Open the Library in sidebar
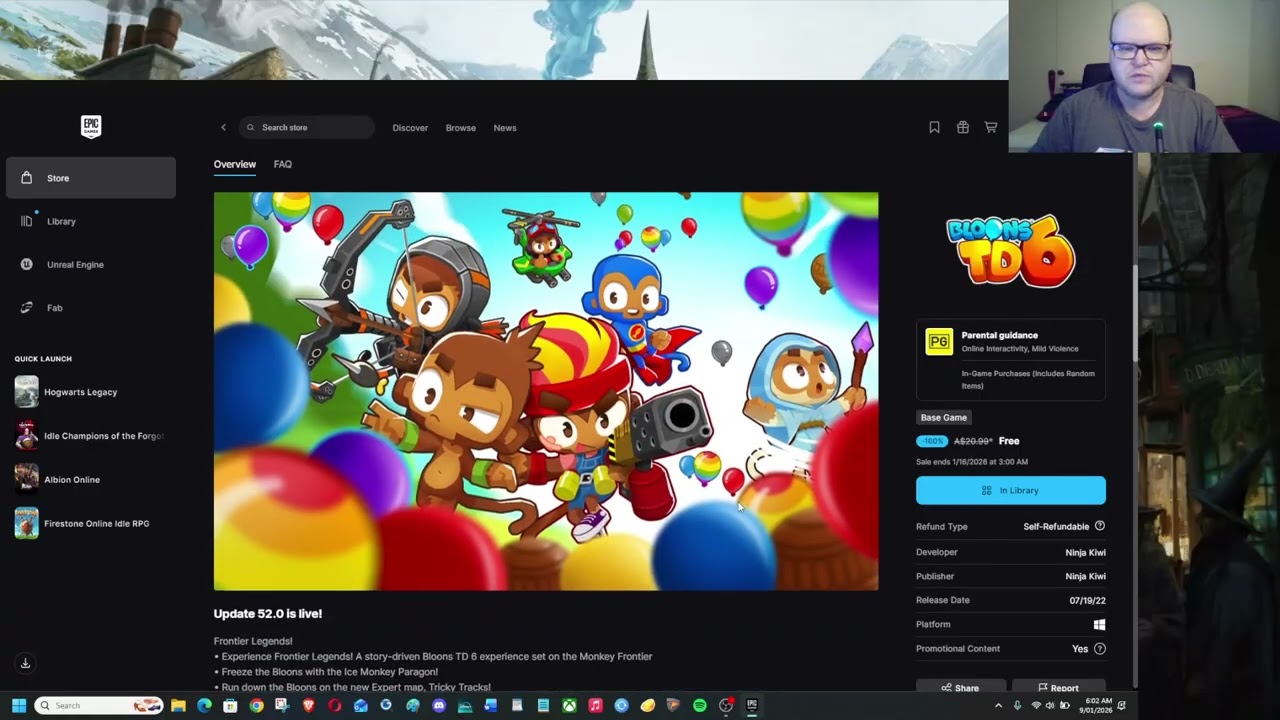Viewport: 1280px width, 720px height. tap(90, 221)
